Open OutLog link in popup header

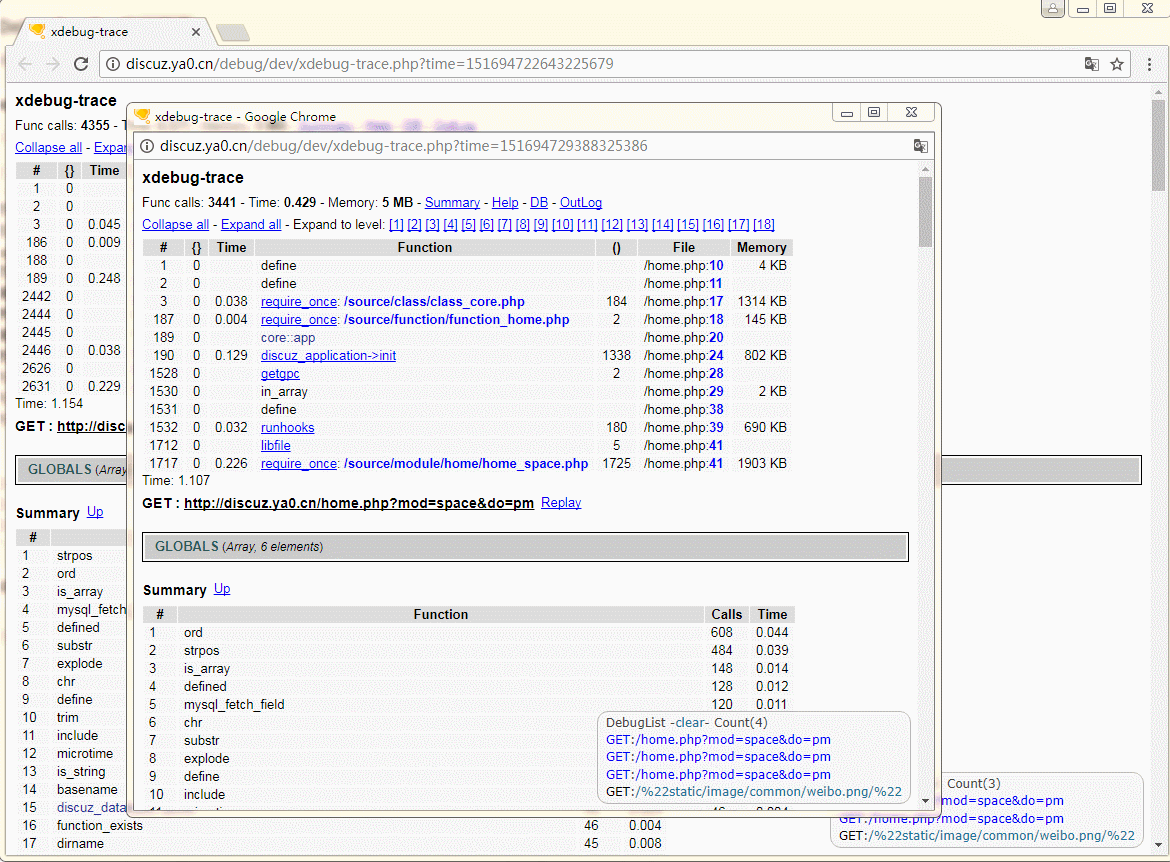(581, 203)
